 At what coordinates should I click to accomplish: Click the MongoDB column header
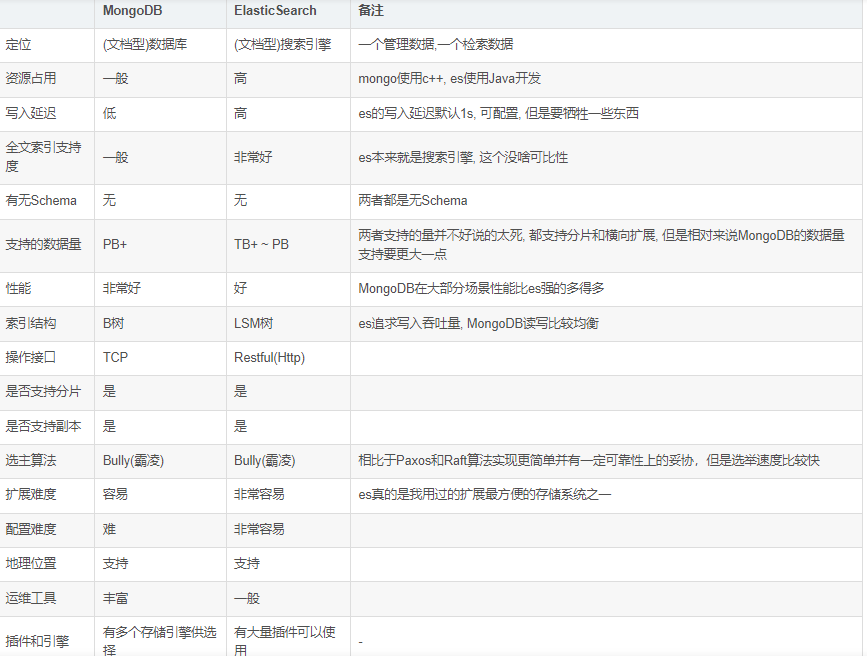coord(132,11)
